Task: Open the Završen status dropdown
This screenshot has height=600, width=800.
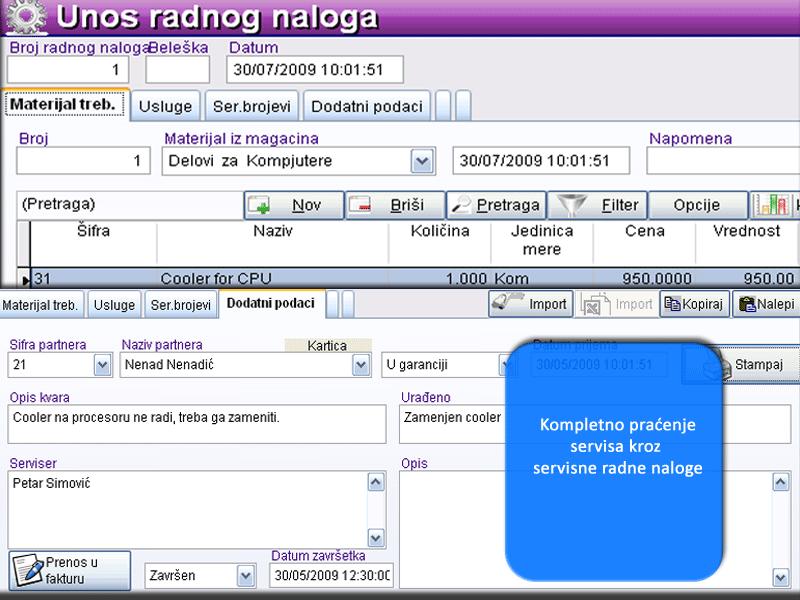Action: point(245,576)
